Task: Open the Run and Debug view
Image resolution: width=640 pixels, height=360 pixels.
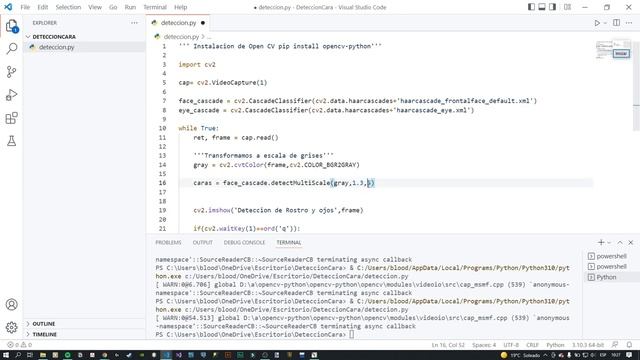Action: click(x=11, y=95)
